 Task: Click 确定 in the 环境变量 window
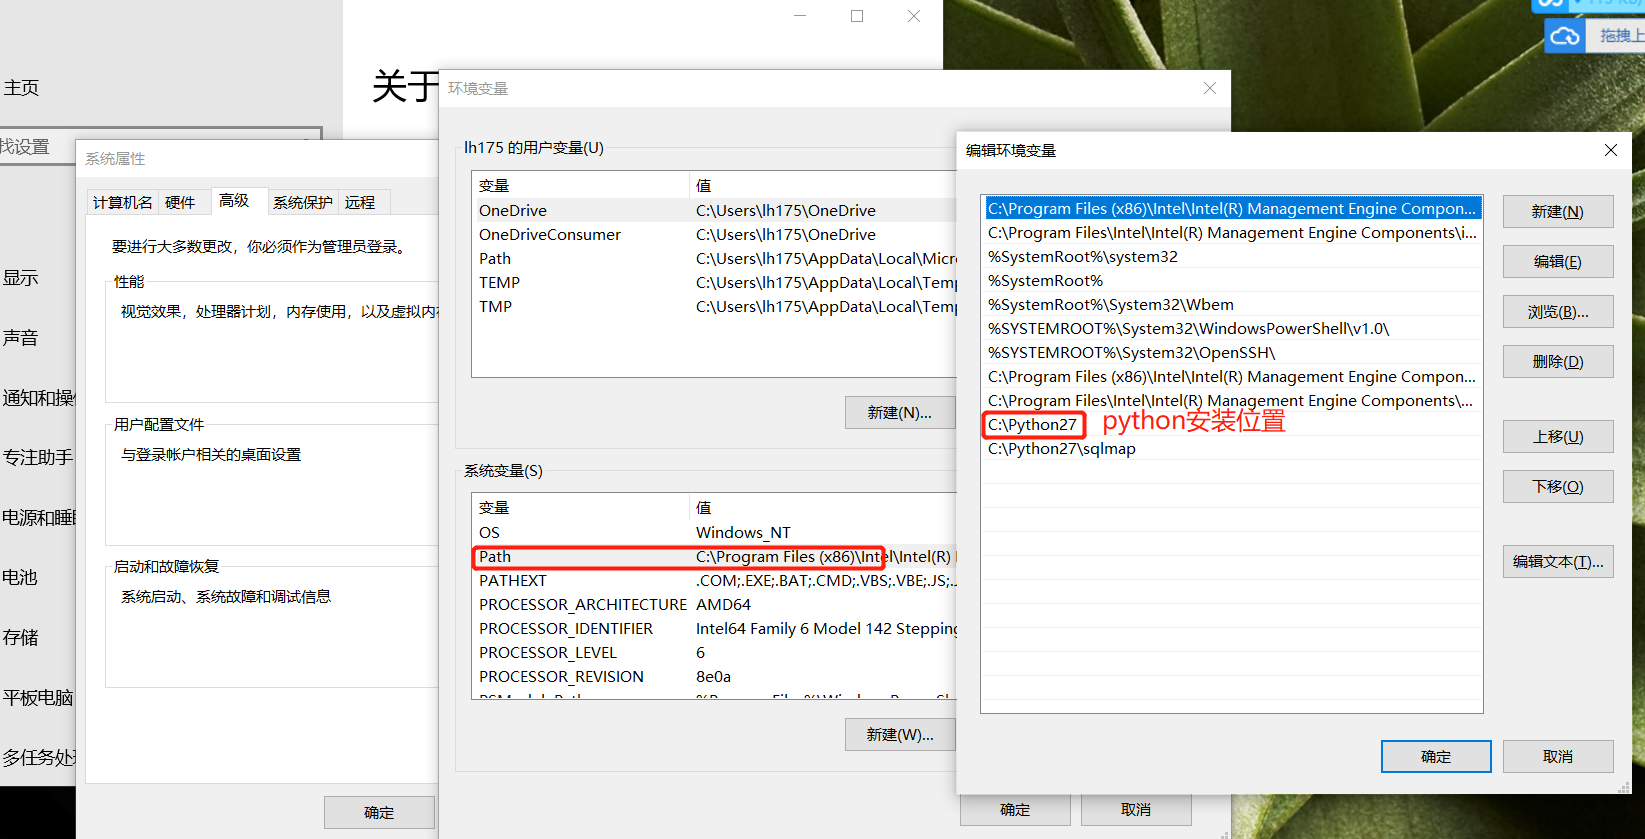tap(1015, 810)
